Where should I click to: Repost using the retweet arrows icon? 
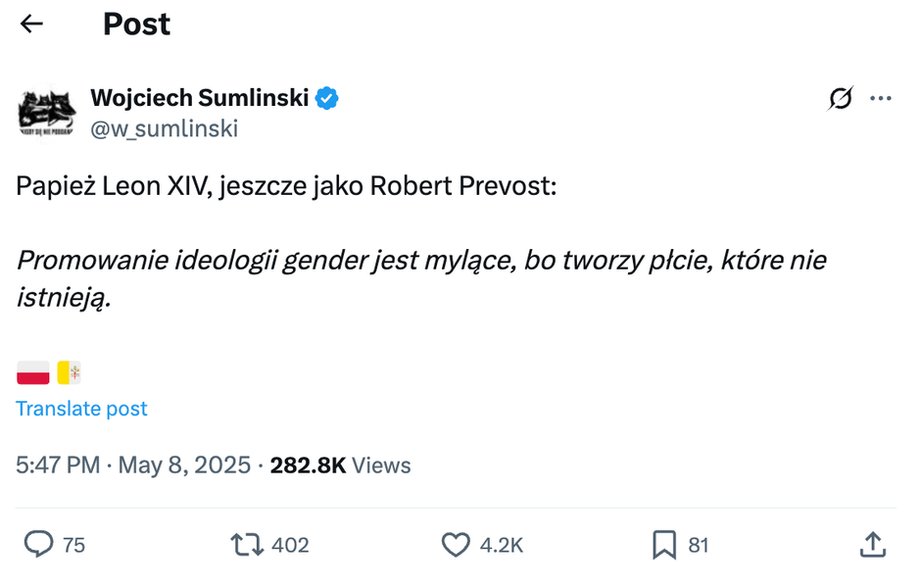click(247, 545)
